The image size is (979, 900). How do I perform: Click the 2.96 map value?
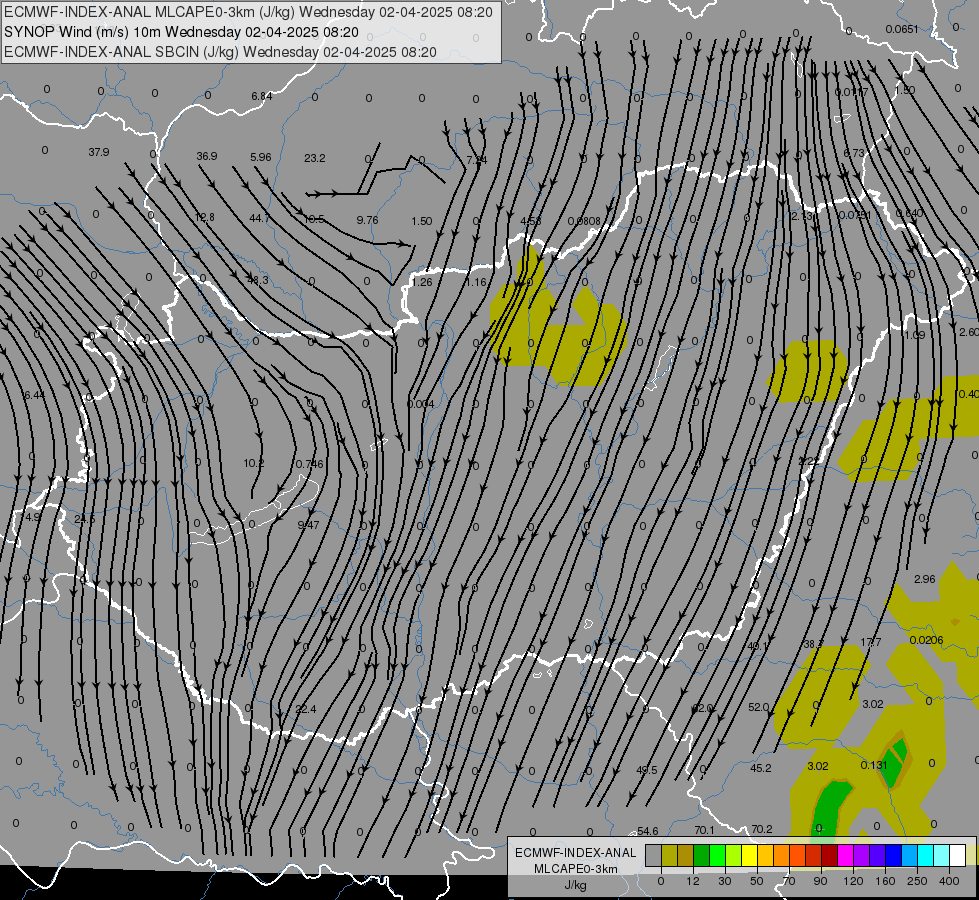[x=925, y=579]
